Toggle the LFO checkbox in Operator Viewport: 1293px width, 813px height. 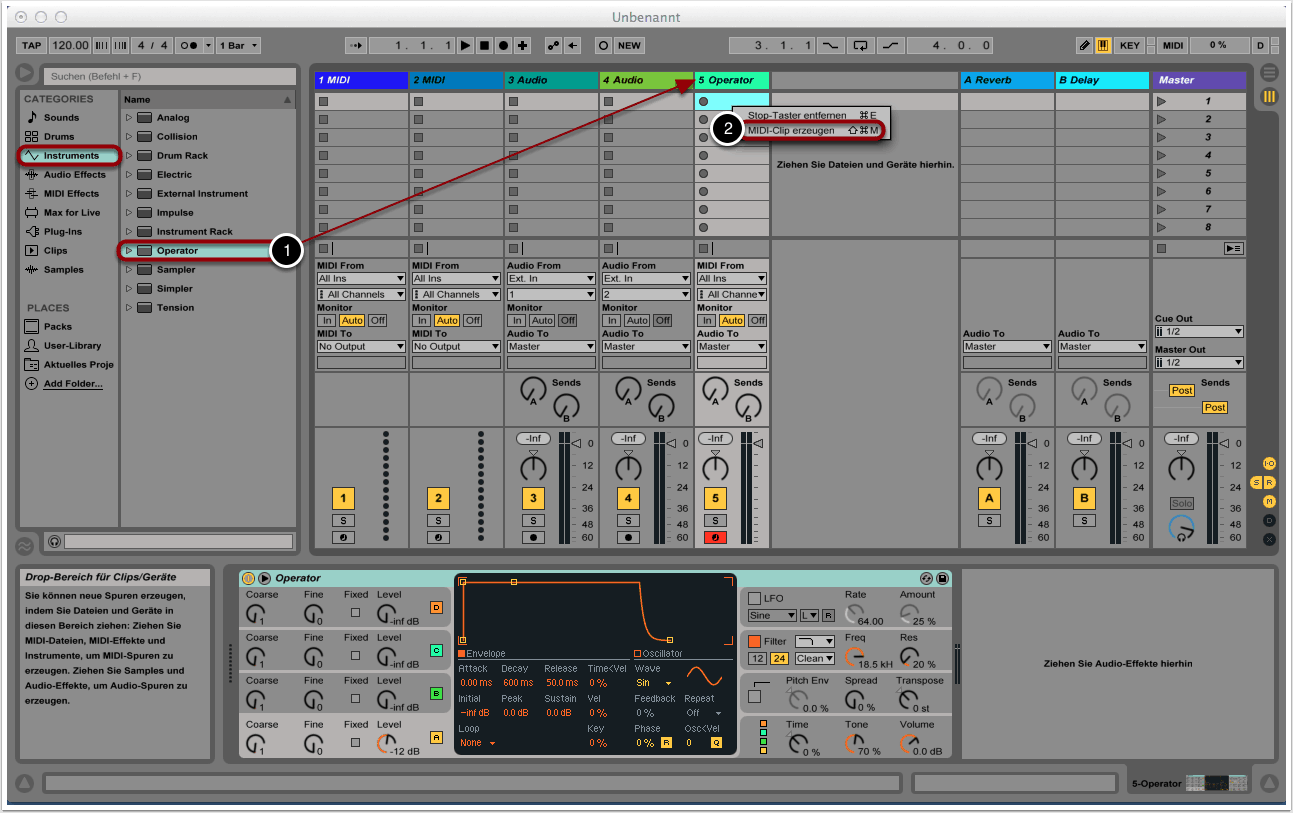[754, 598]
